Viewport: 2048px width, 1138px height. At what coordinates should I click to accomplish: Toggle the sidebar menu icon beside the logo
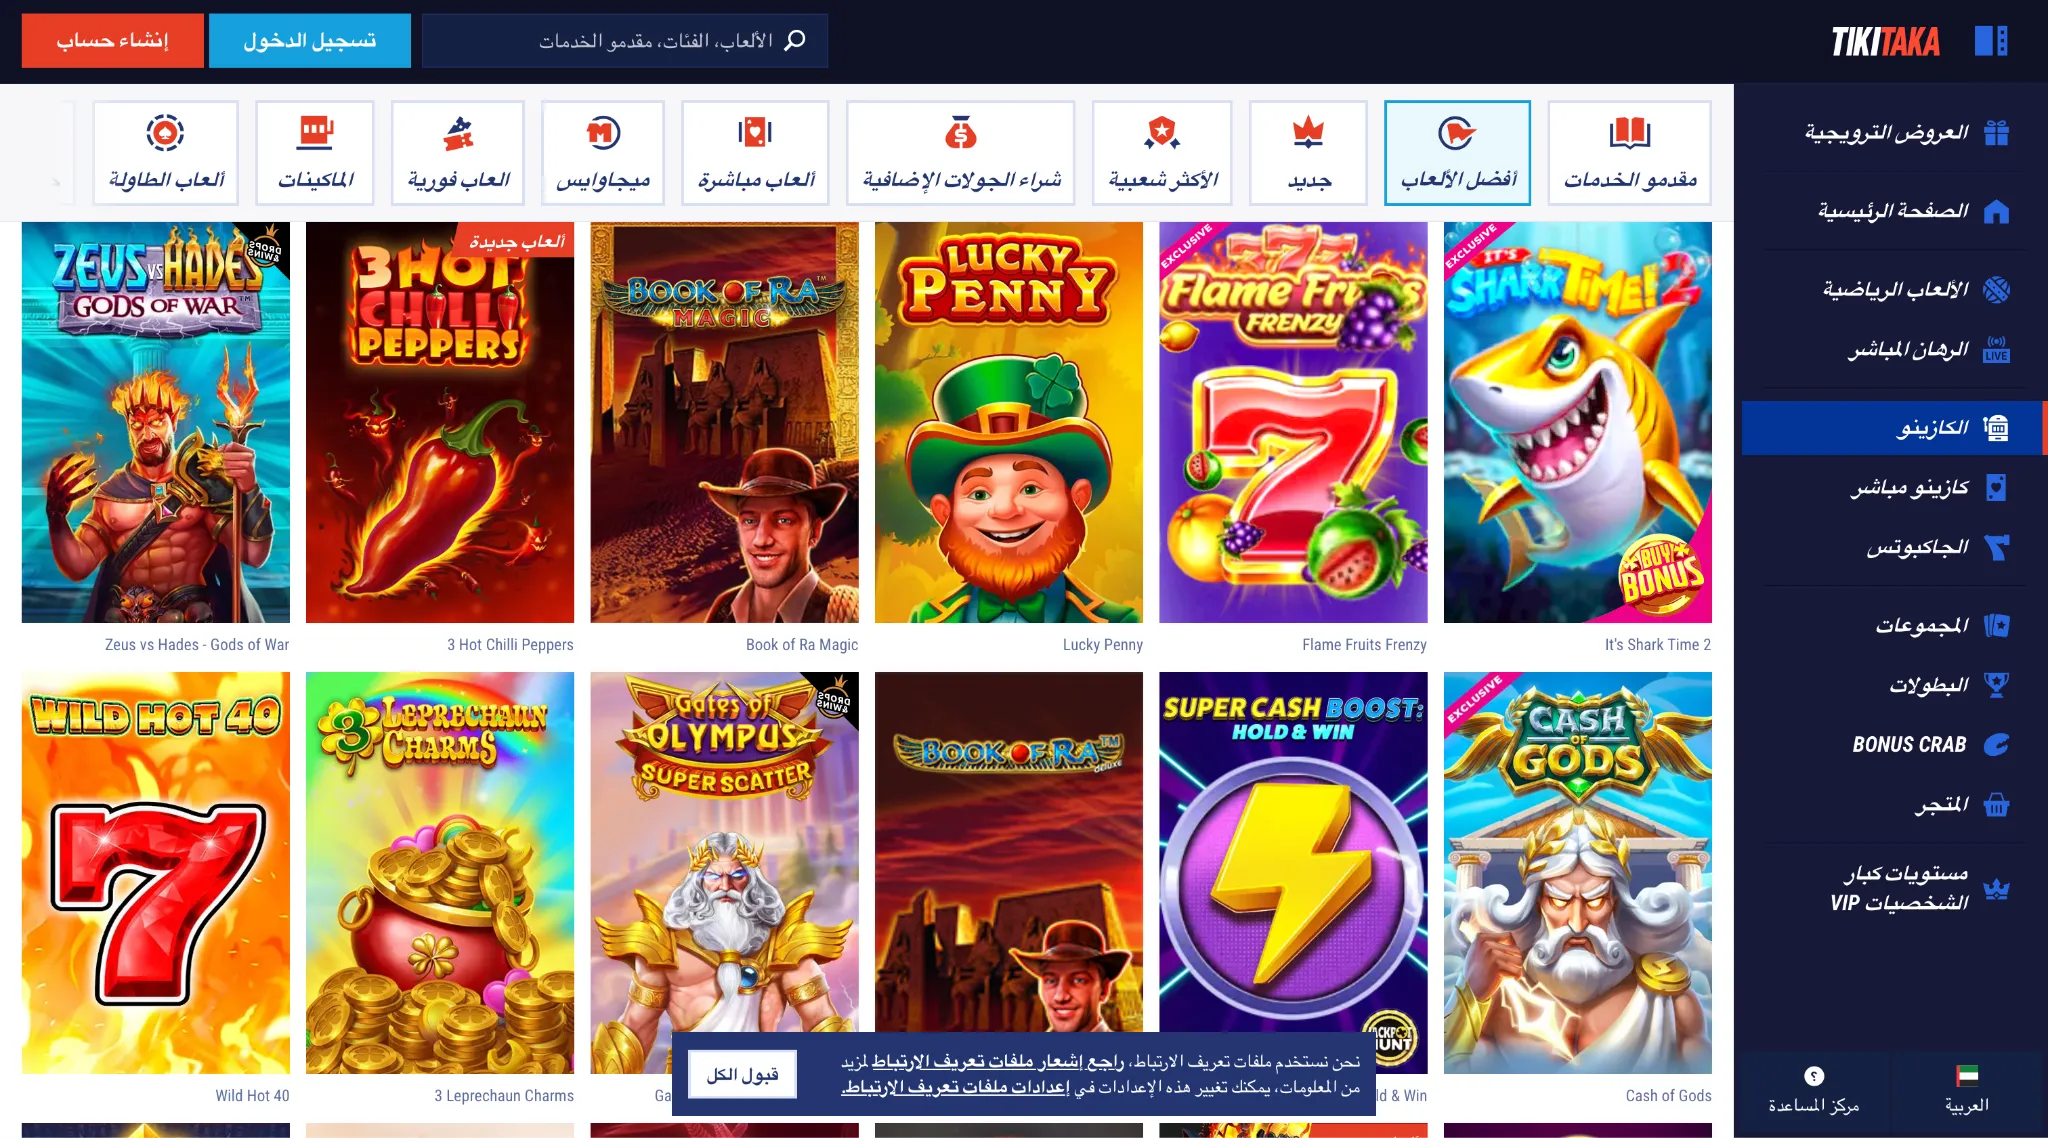tap(1991, 41)
